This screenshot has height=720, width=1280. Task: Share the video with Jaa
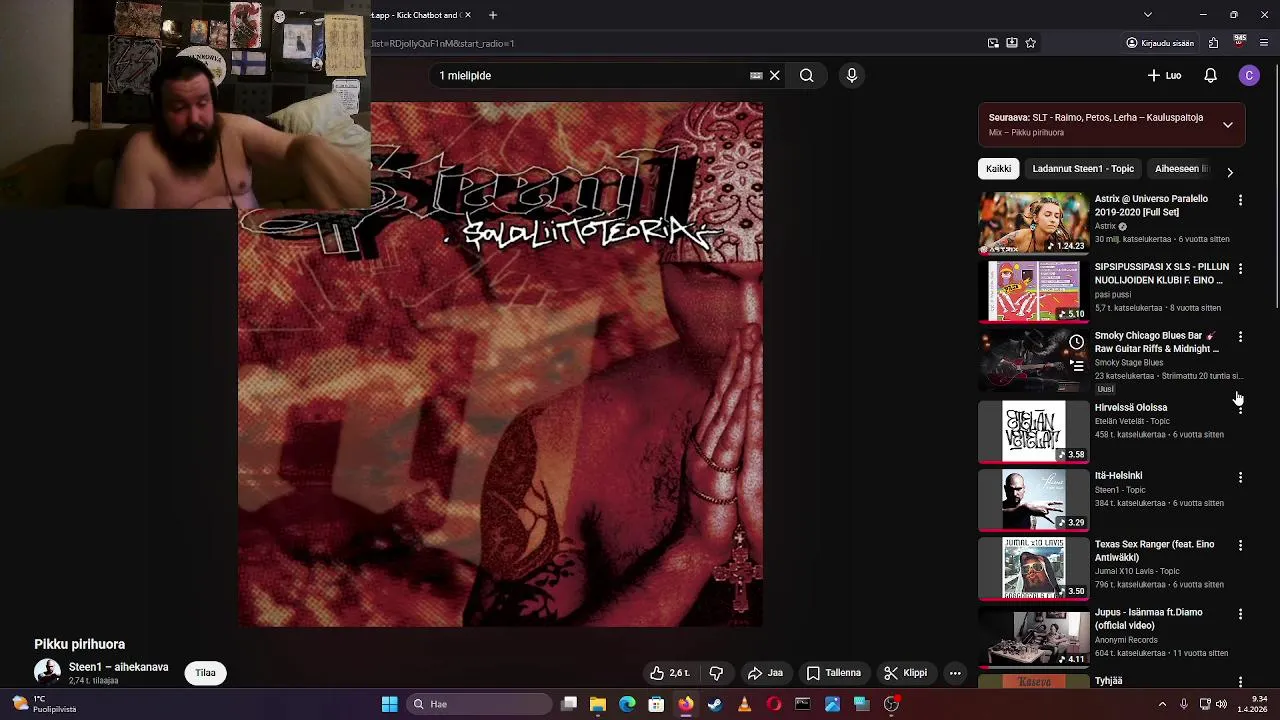[x=765, y=673]
